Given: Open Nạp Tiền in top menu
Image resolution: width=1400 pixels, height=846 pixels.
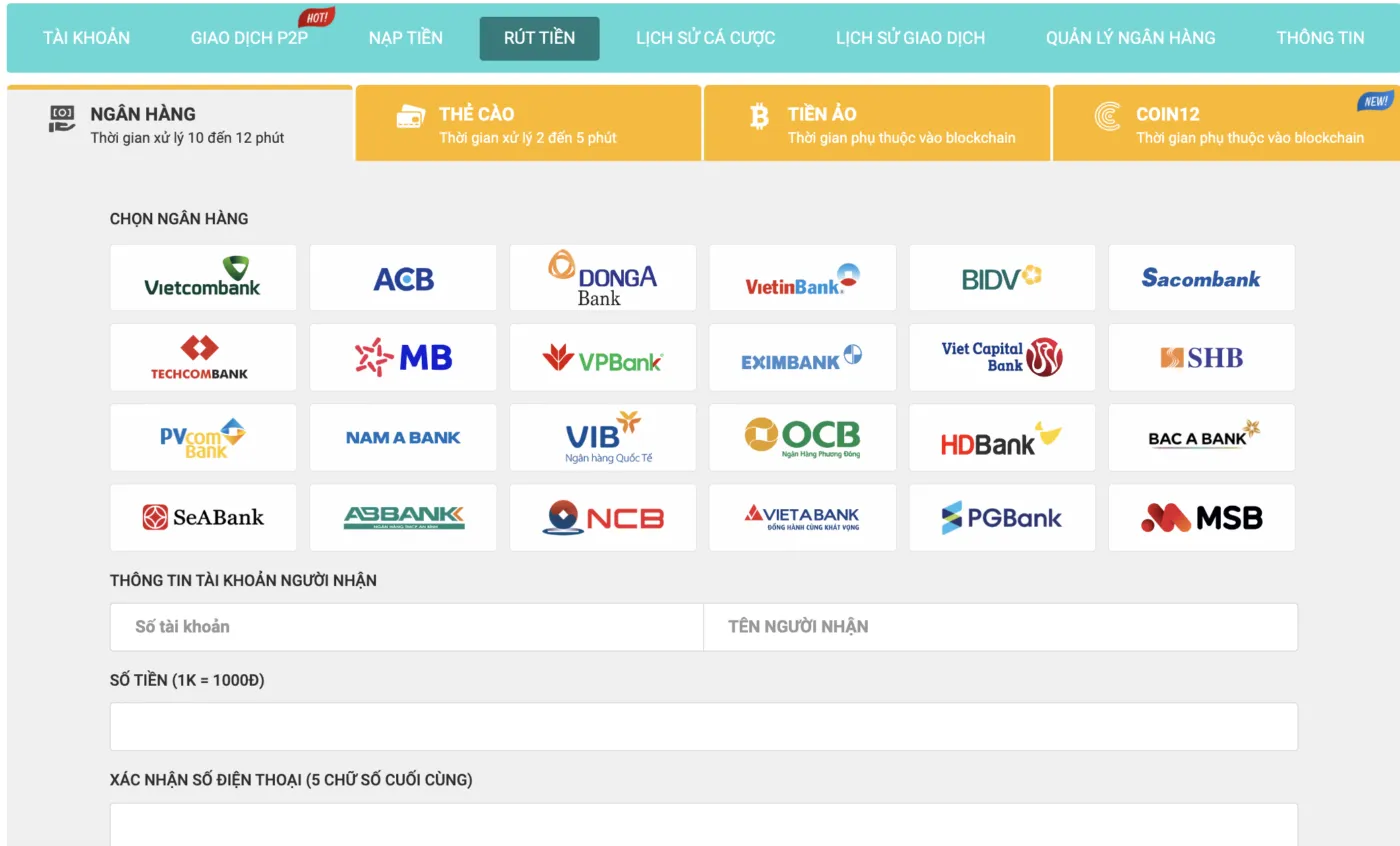Looking at the screenshot, I should click(x=405, y=38).
